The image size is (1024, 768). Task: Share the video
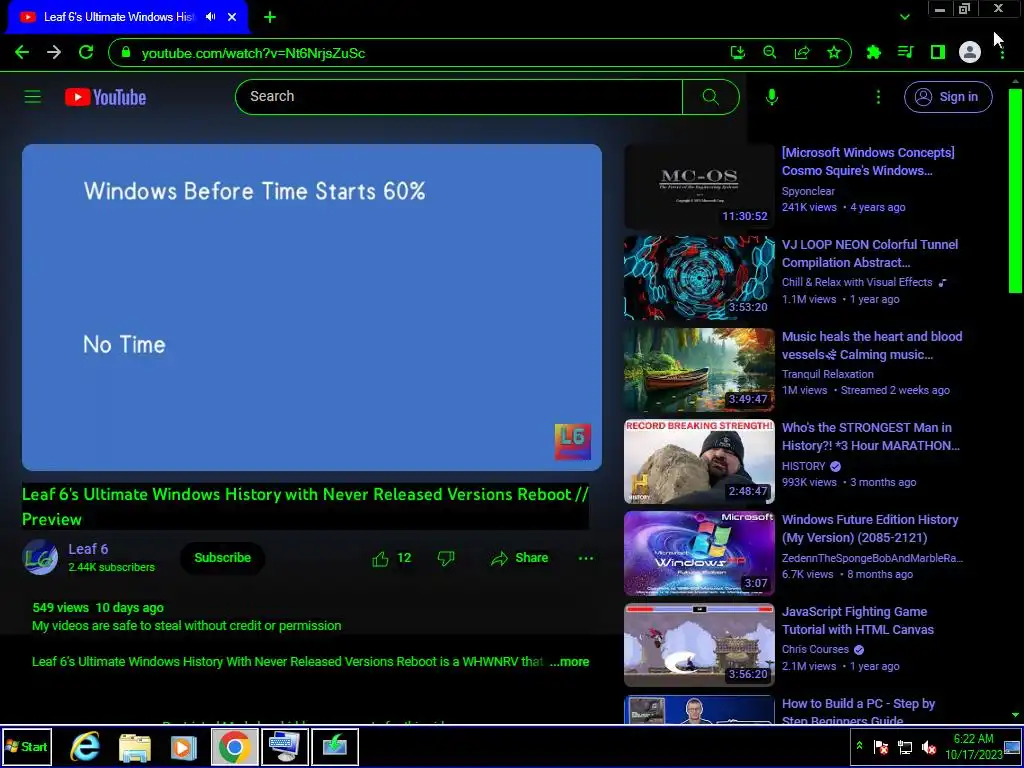(520, 558)
